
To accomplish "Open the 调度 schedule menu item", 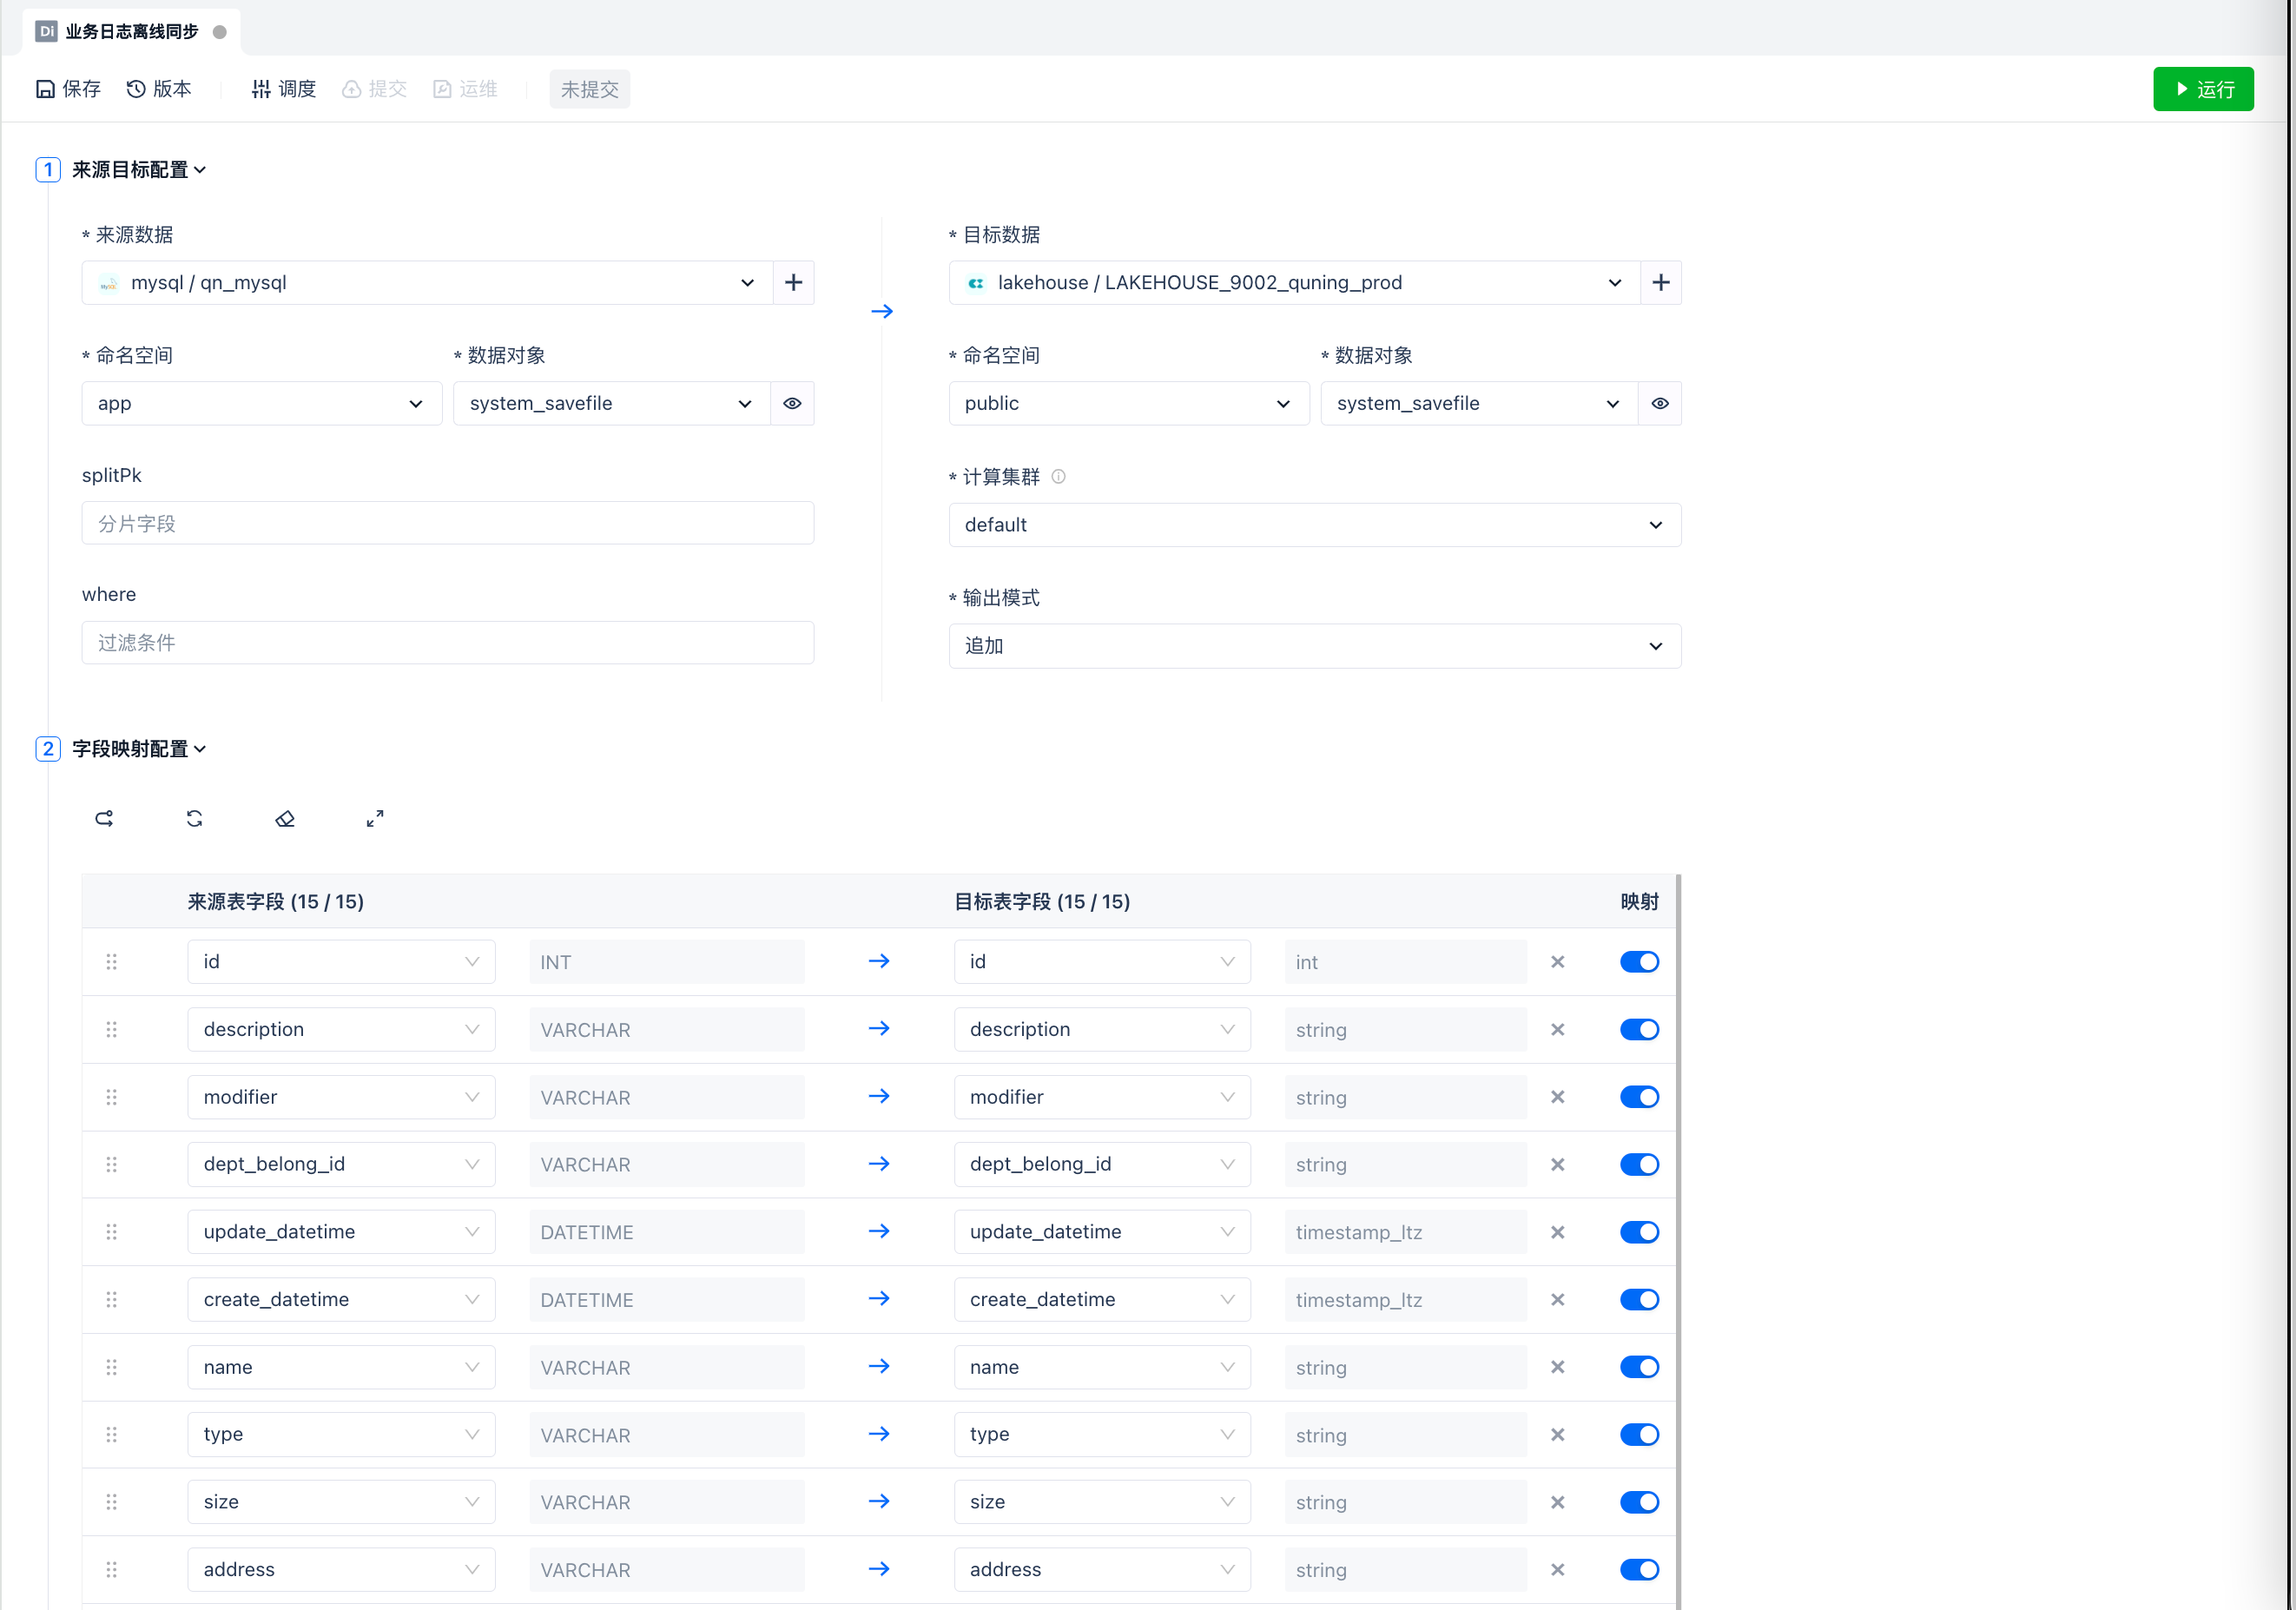I will (x=284, y=89).
